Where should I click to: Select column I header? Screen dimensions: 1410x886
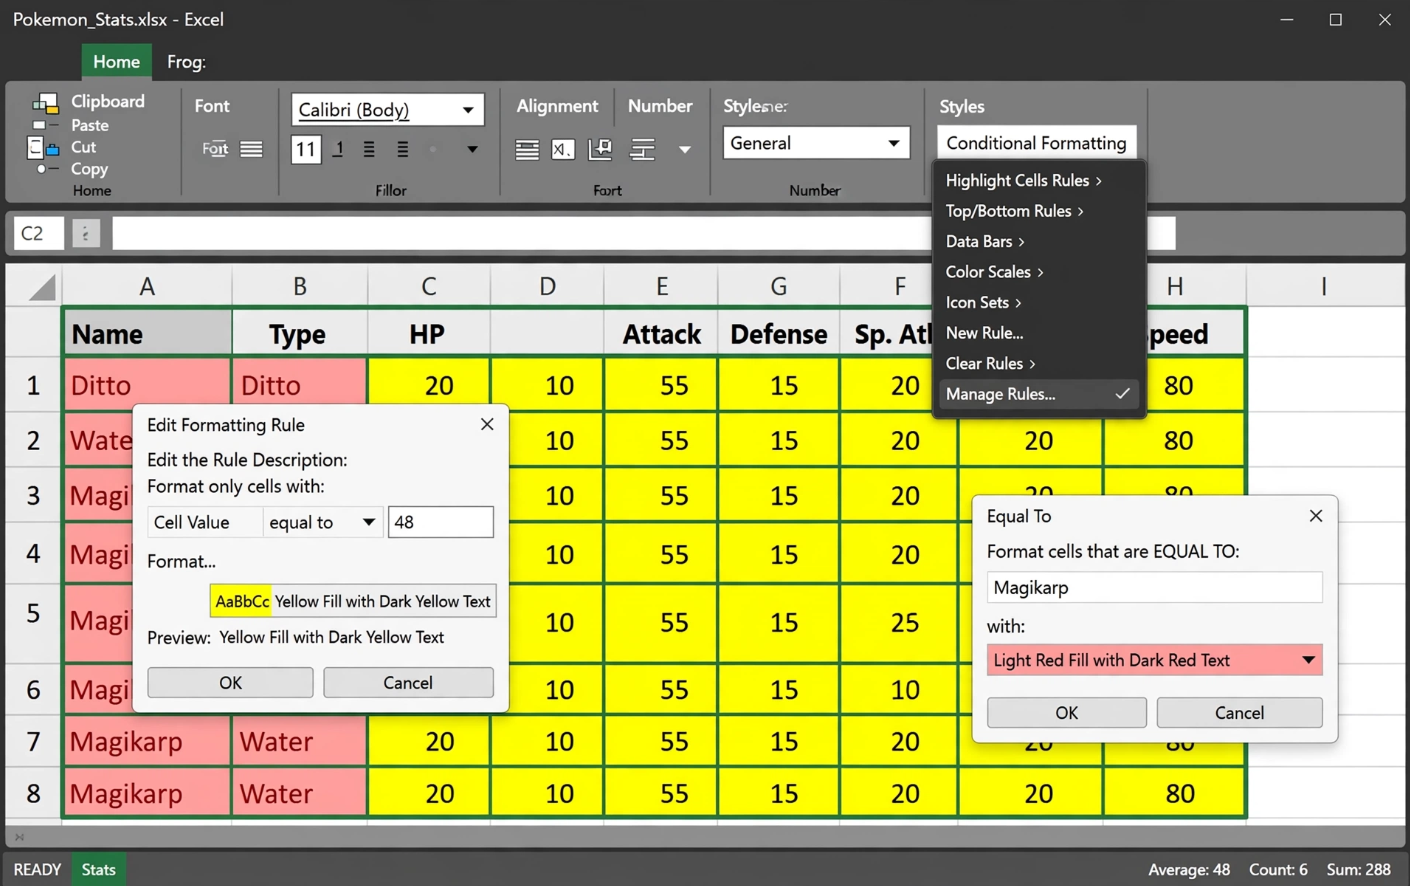[1324, 287]
